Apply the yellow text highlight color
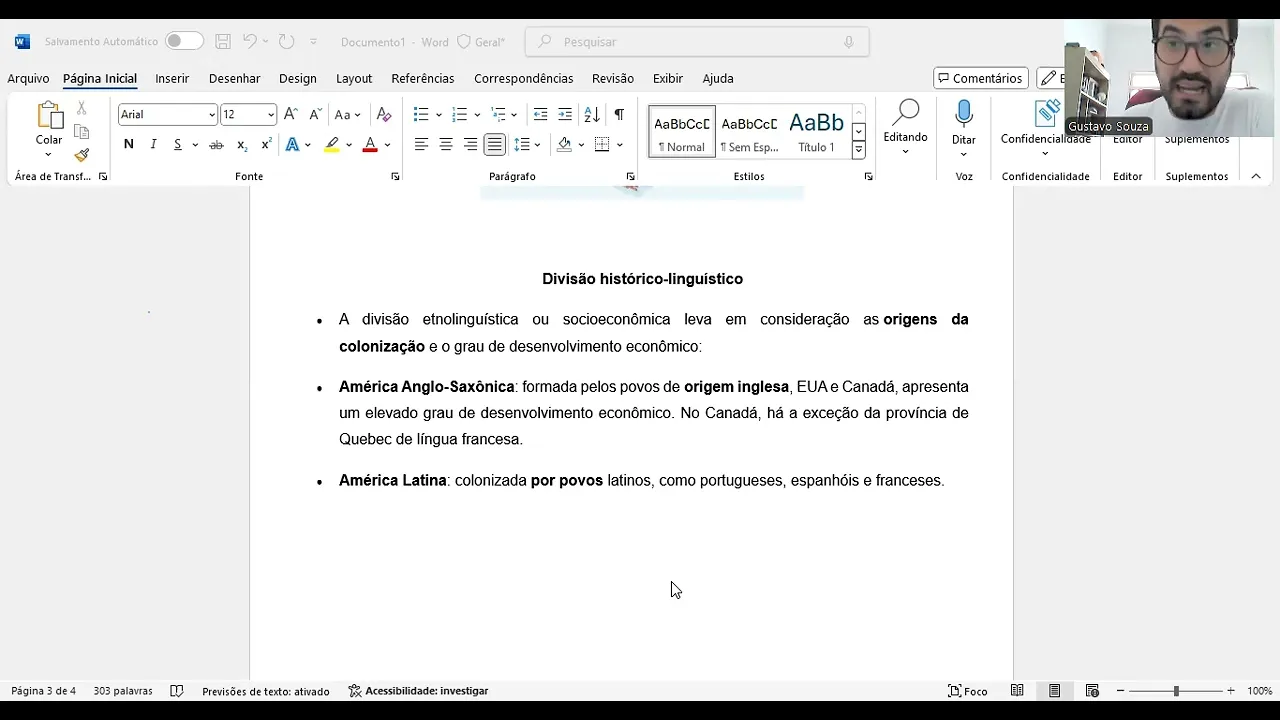This screenshot has height=720, width=1280. coord(332,145)
